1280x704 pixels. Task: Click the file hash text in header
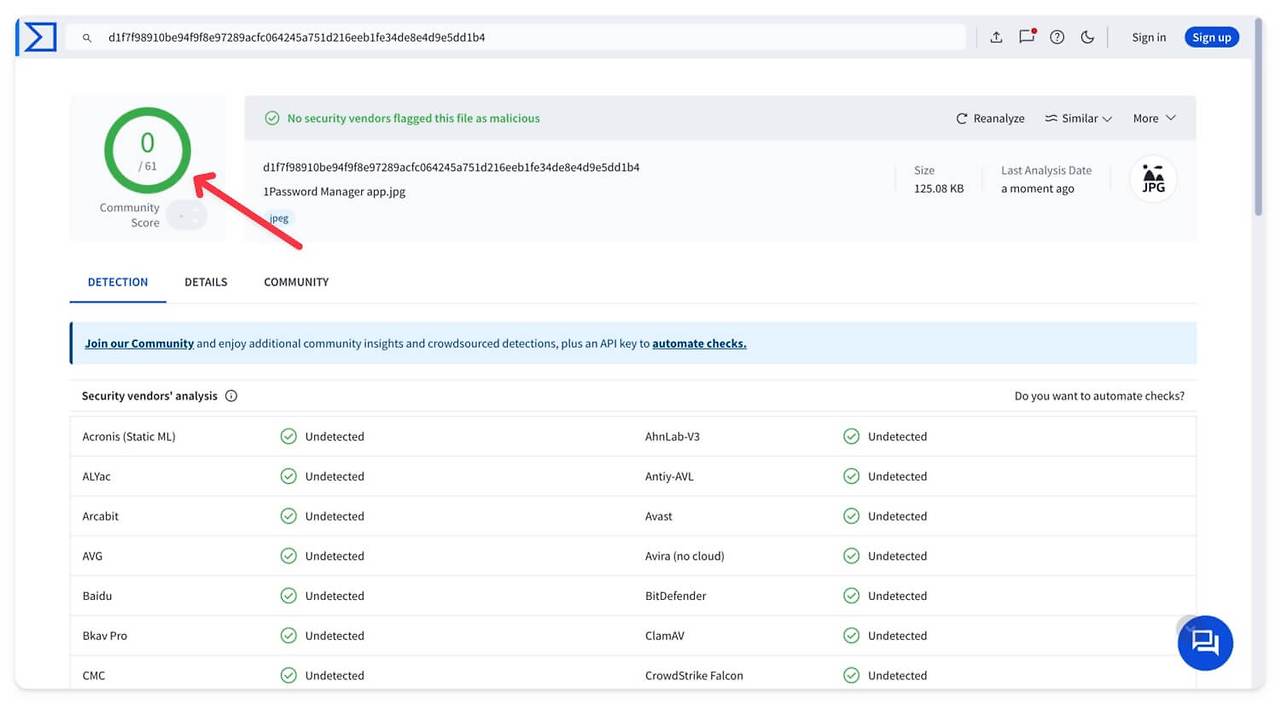(x=451, y=167)
